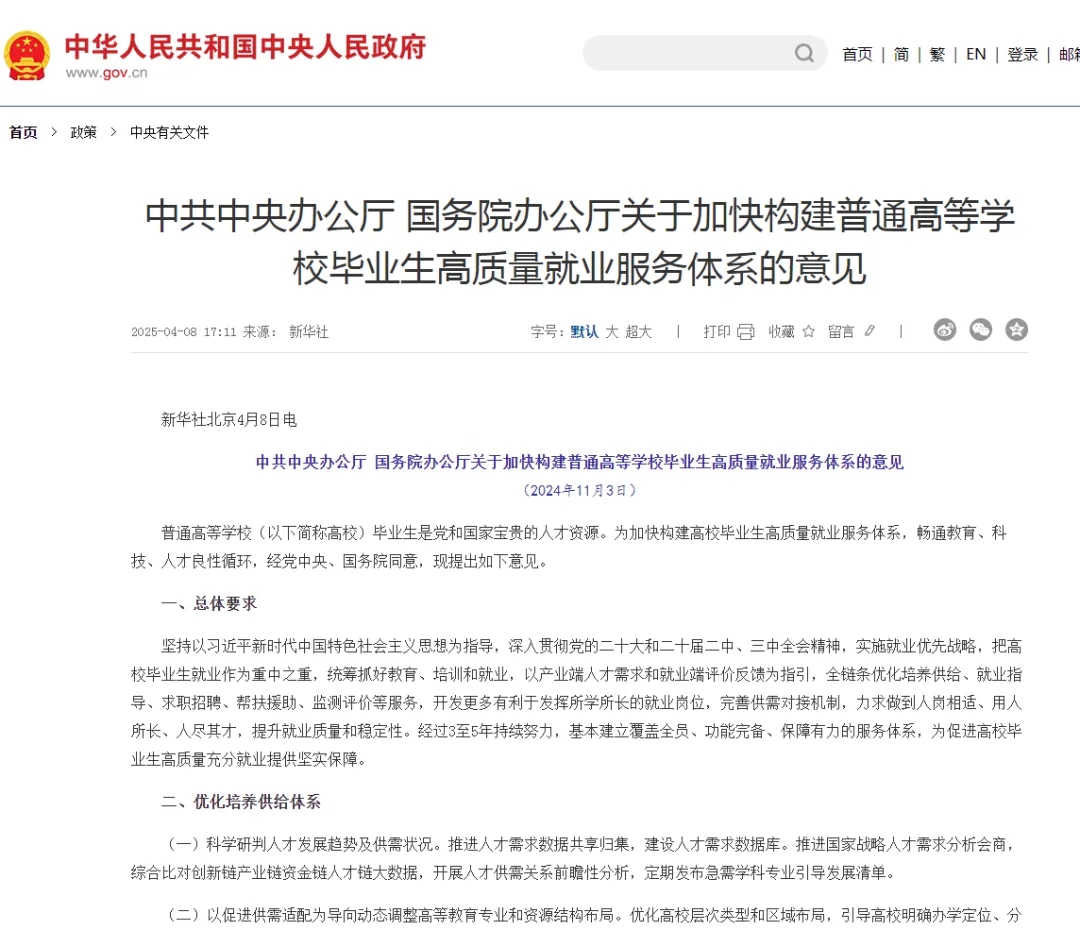This screenshot has height=930, width=1080.
Task: Switch page to 繁 traditional Chinese
Action: pyautogui.click(x=937, y=54)
